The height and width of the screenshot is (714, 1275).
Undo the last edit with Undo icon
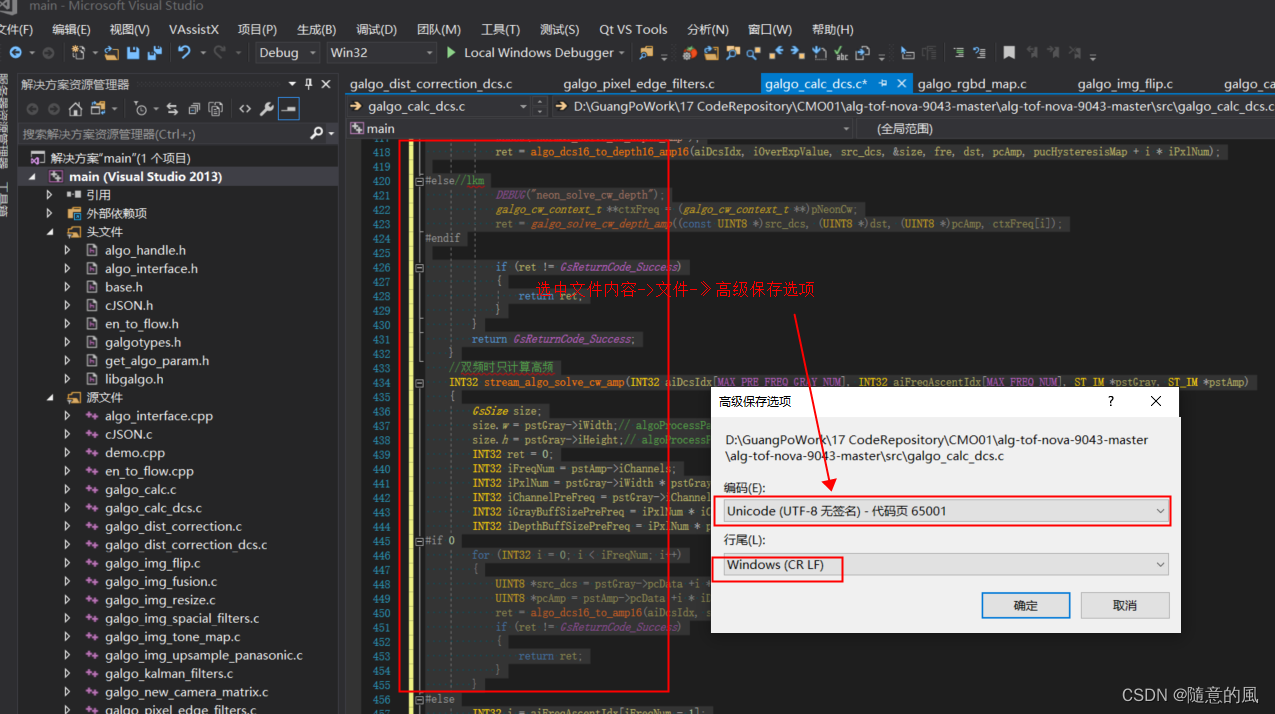click(185, 53)
